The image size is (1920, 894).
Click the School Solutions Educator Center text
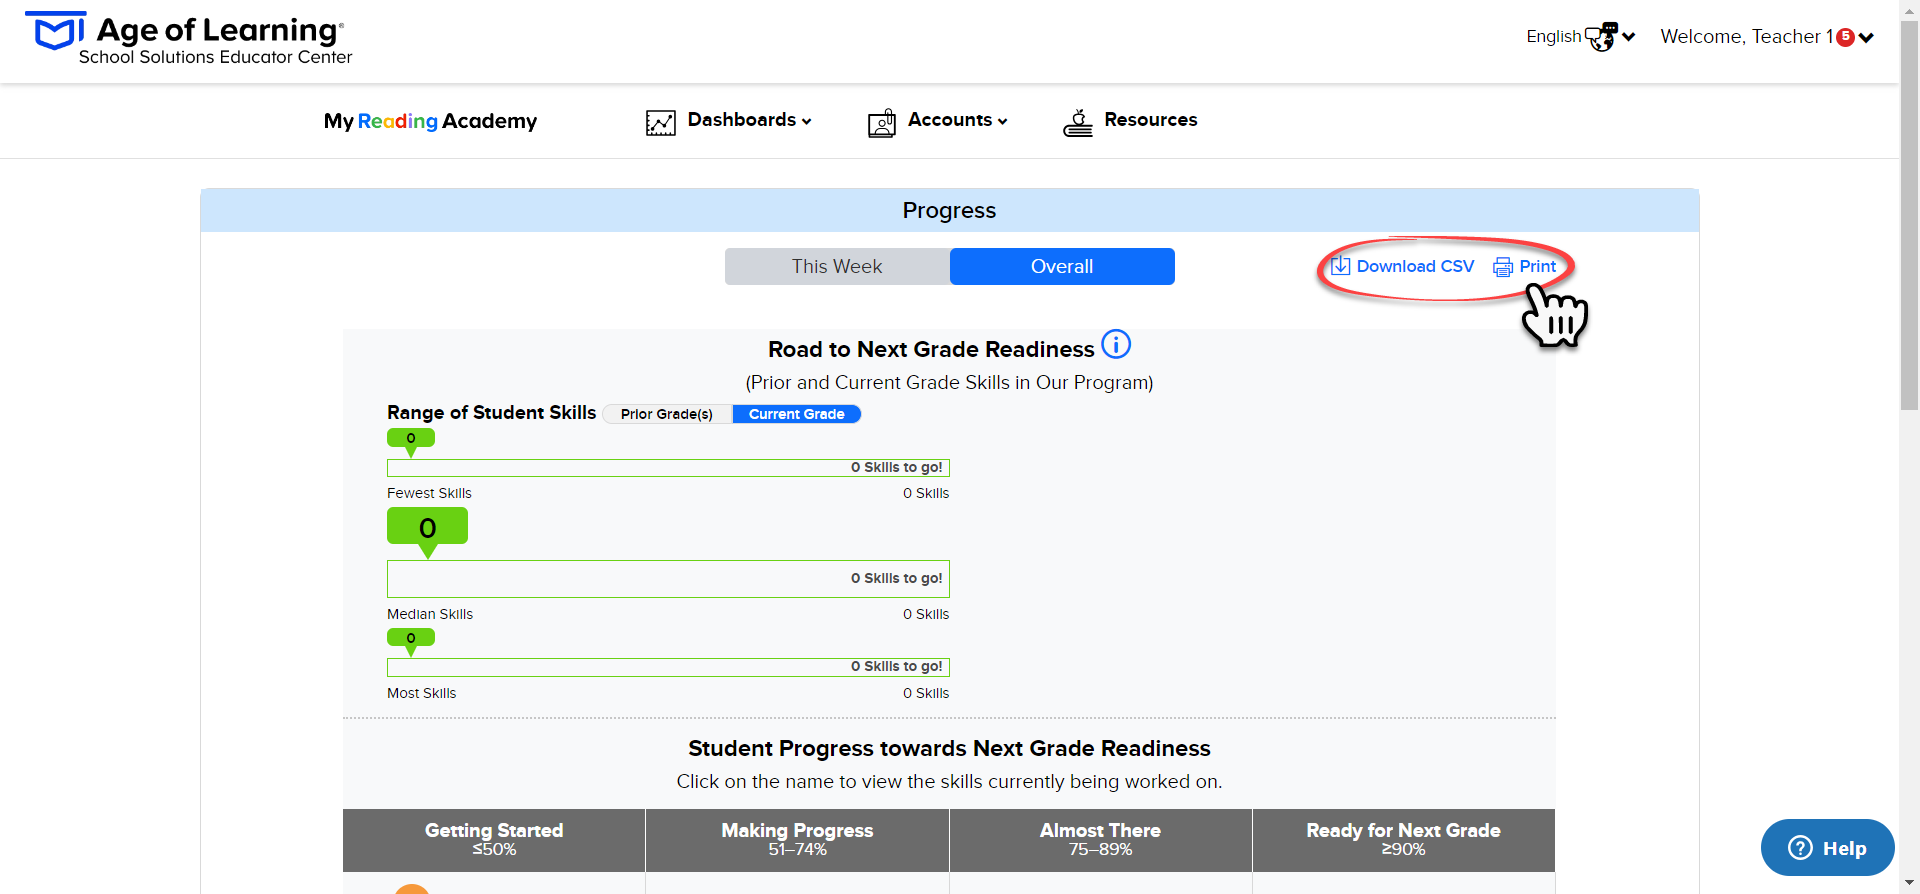pos(215,58)
